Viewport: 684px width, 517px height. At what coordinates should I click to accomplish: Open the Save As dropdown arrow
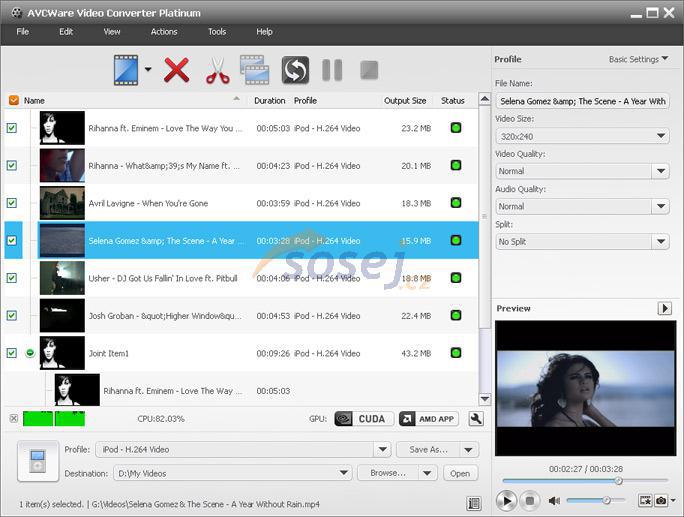(469, 449)
